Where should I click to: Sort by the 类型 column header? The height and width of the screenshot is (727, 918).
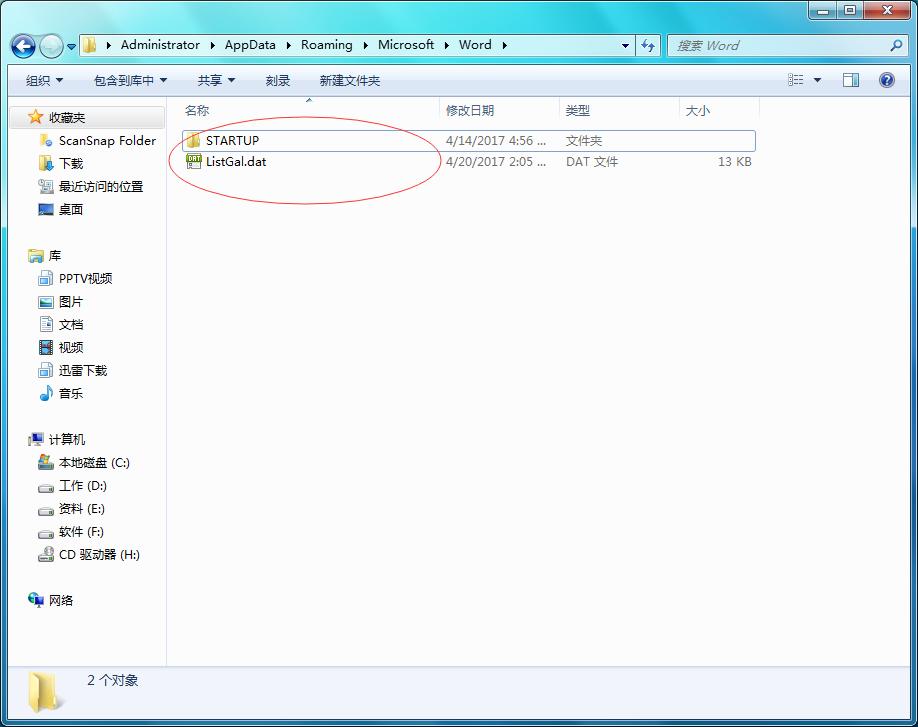click(x=577, y=111)
